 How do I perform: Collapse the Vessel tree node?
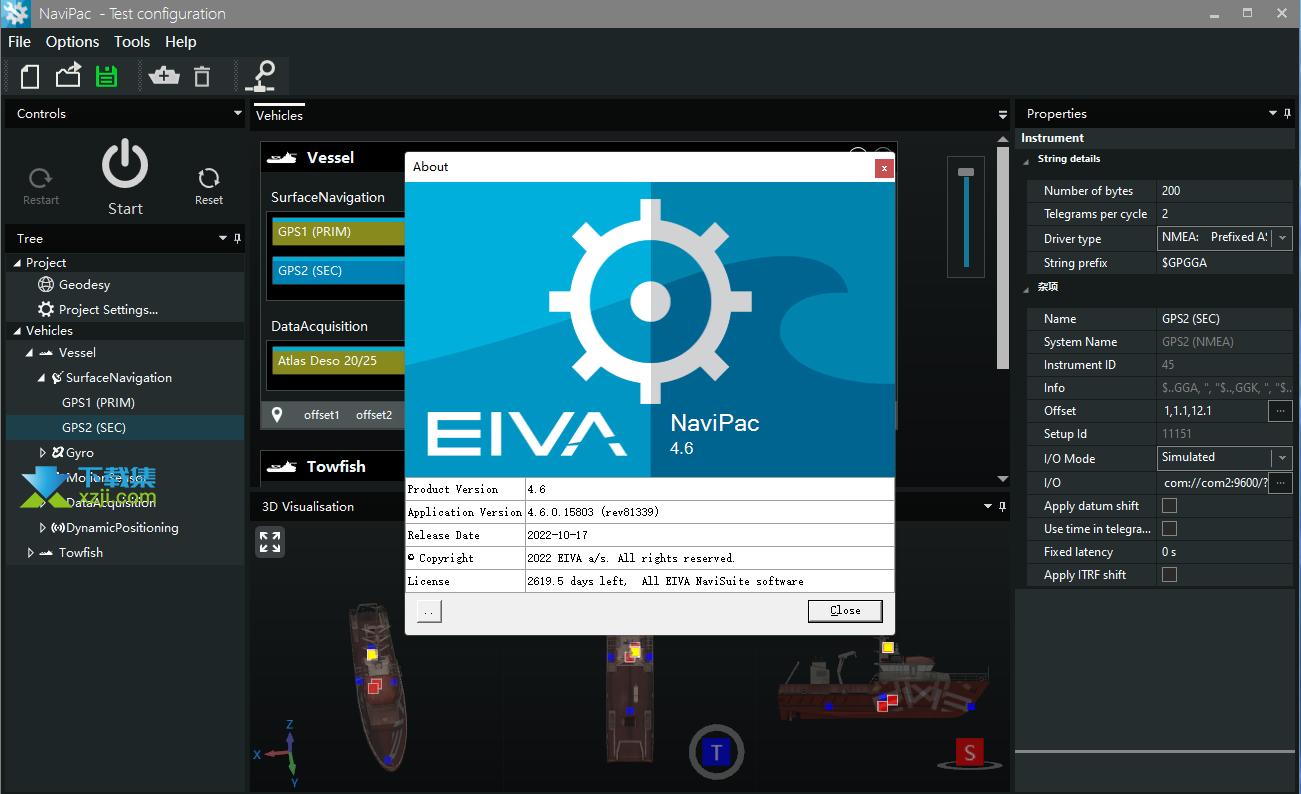30,353
